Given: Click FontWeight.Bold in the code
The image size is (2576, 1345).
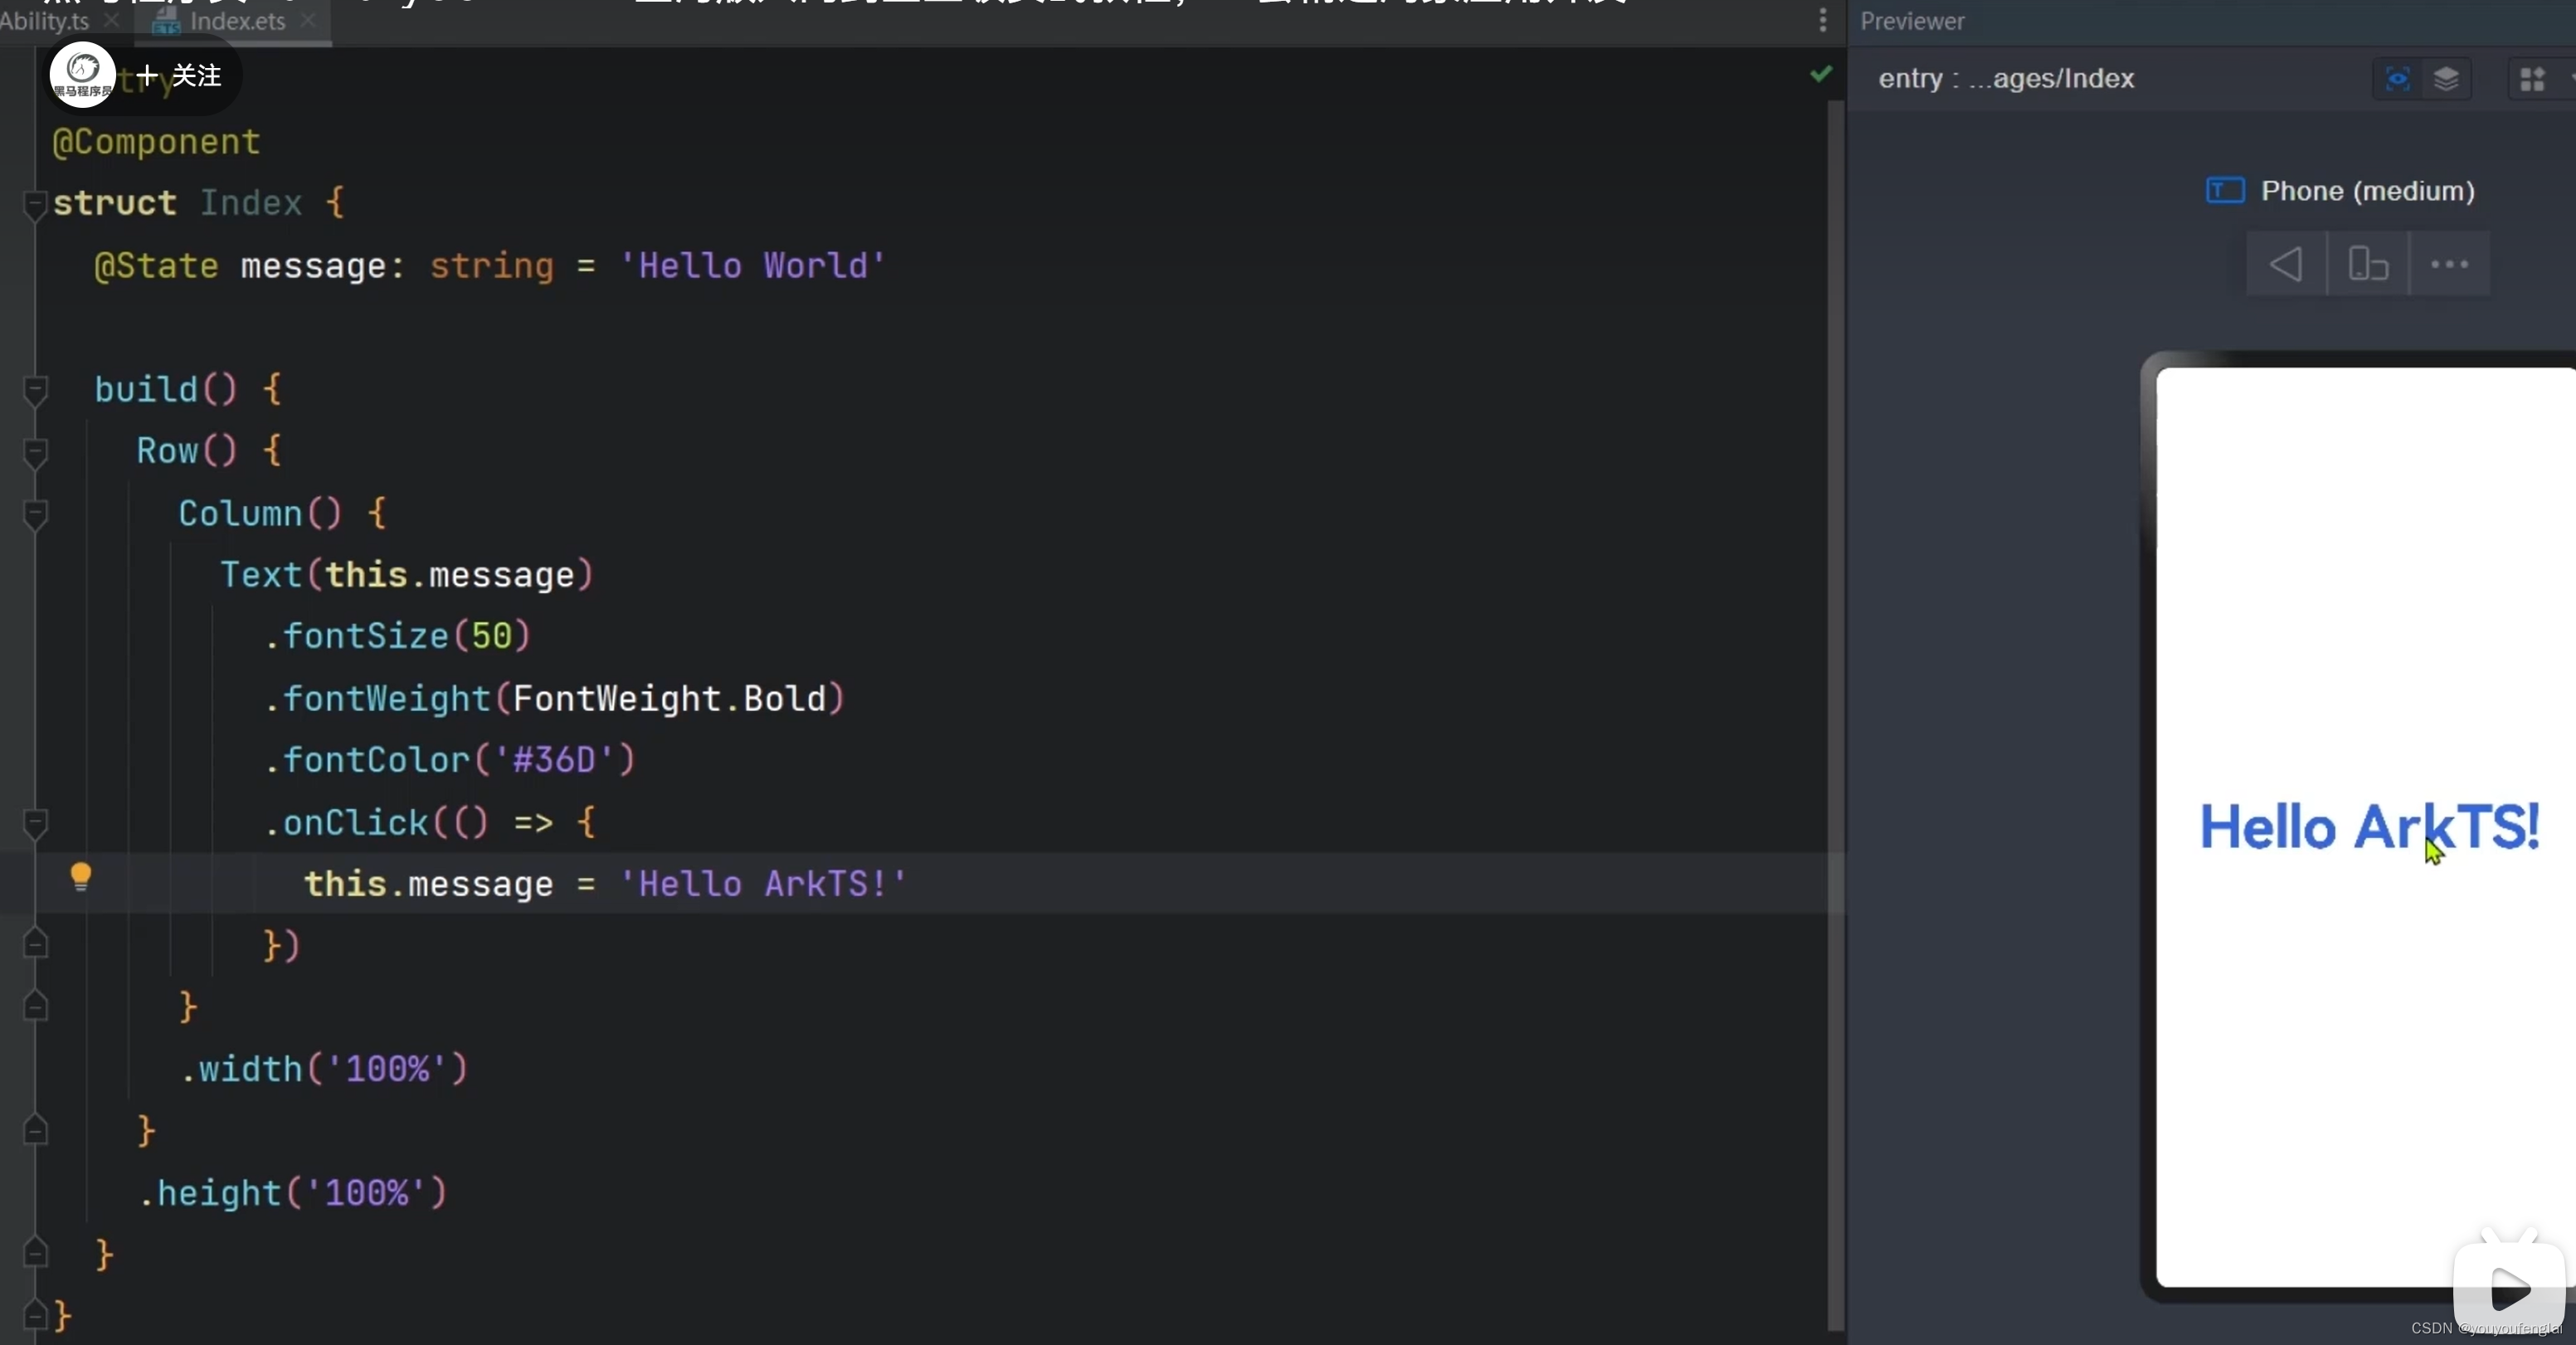Looking at the screenshot, I should tap(669, 698).
